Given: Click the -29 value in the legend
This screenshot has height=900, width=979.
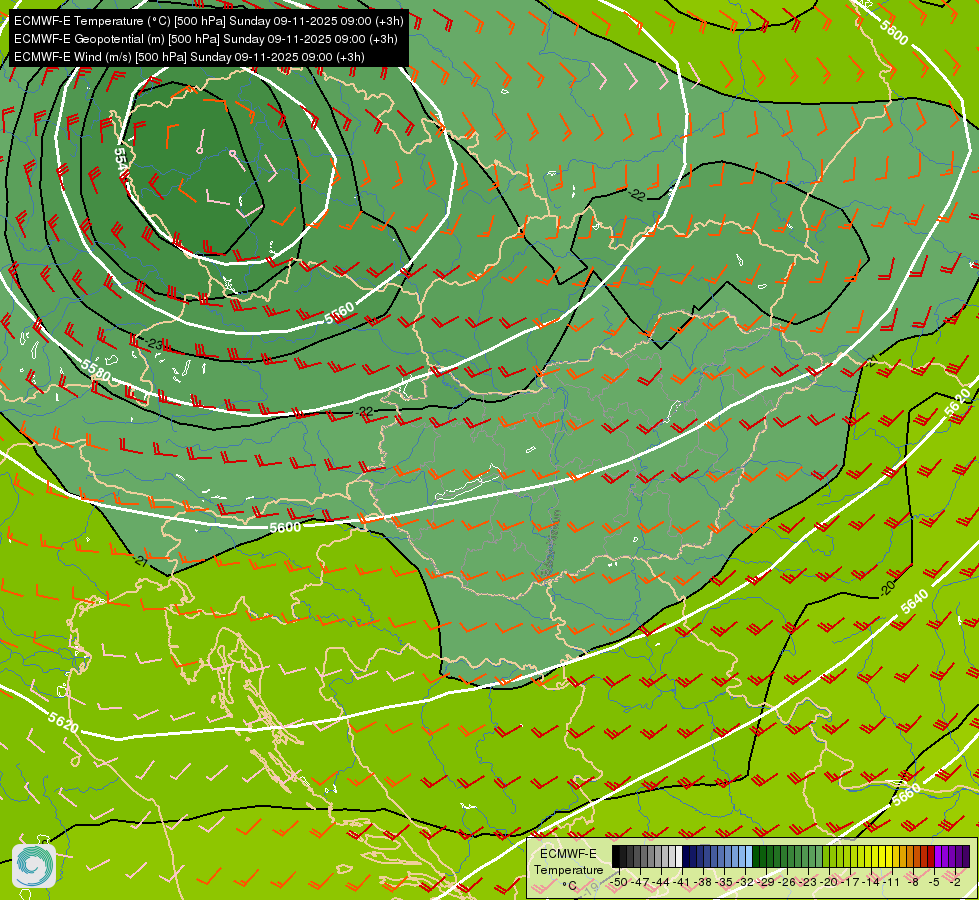Looking at the screenshot, I should tap(765, 882).
